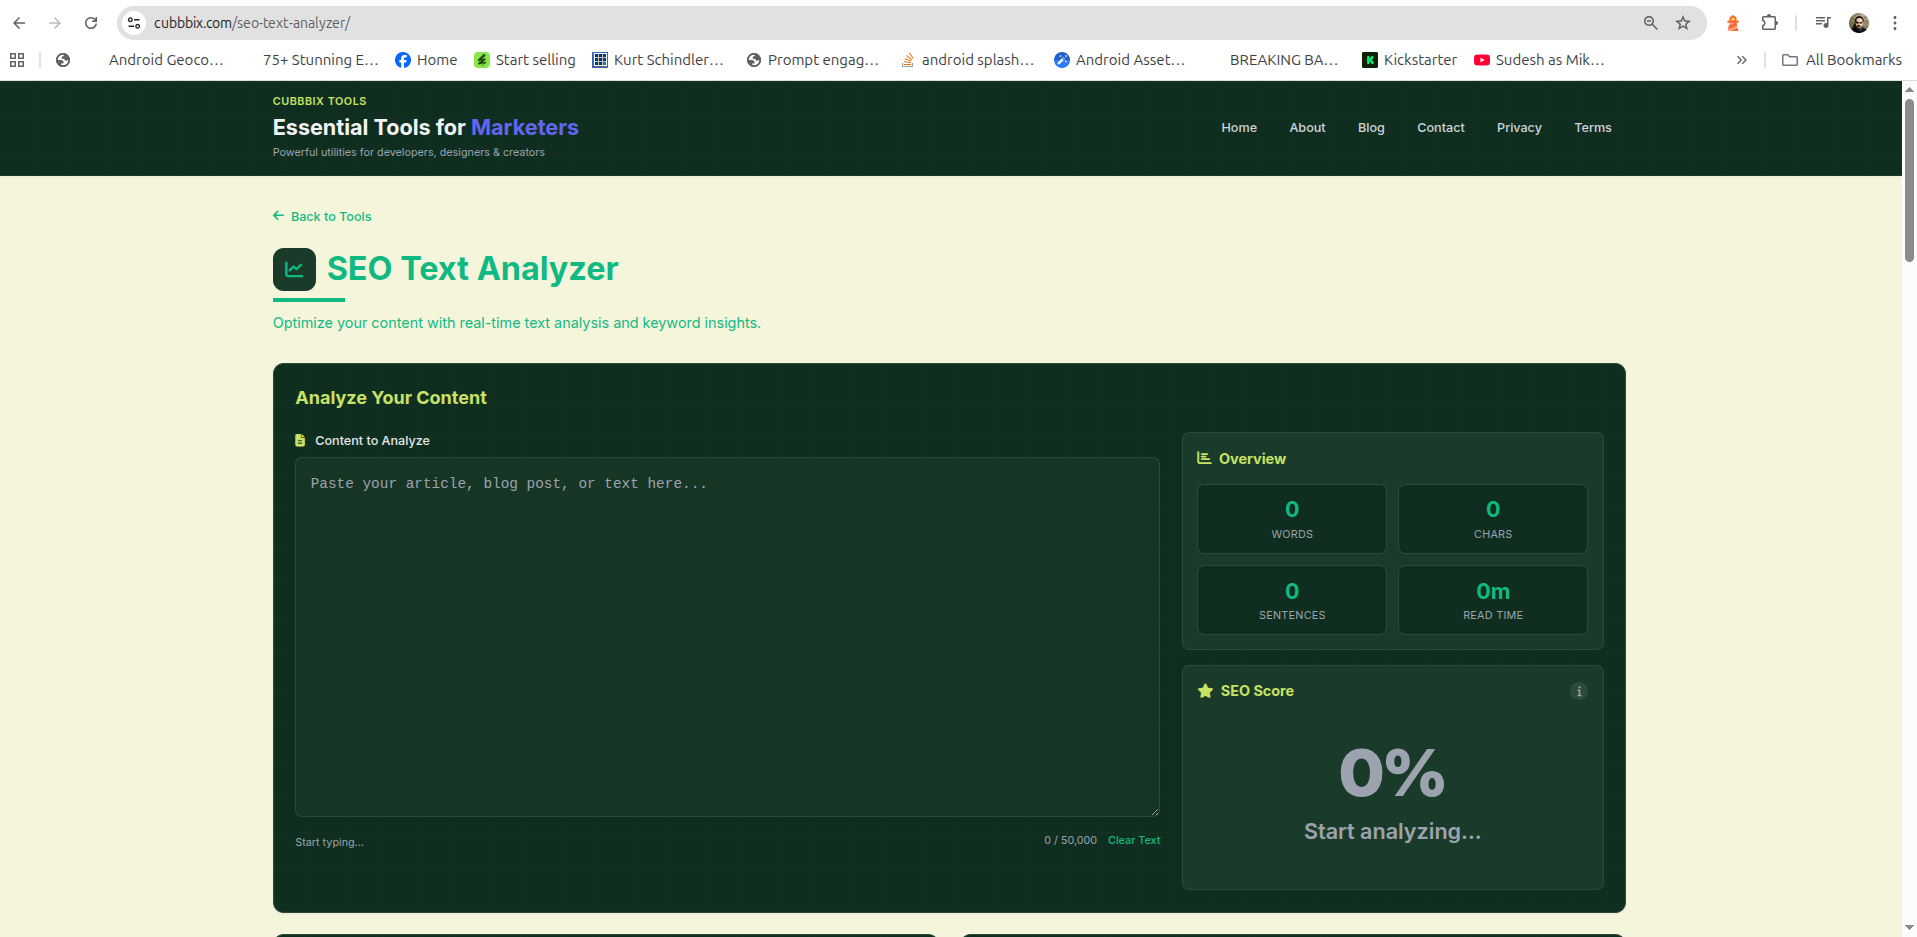The width and height of the screenshot is (1917, 937).
Task: Expand hidden bookmarks with the chevron
Action: click(x=1742, y=60)
